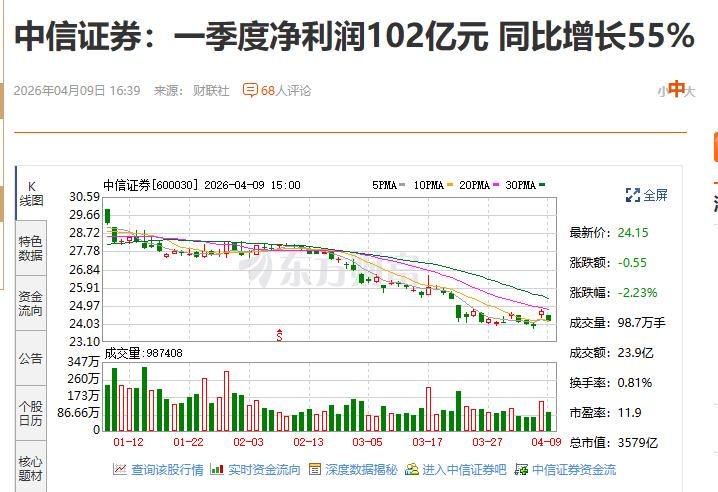Click the 20PMA legend swatch

click(x=496, y=185)
